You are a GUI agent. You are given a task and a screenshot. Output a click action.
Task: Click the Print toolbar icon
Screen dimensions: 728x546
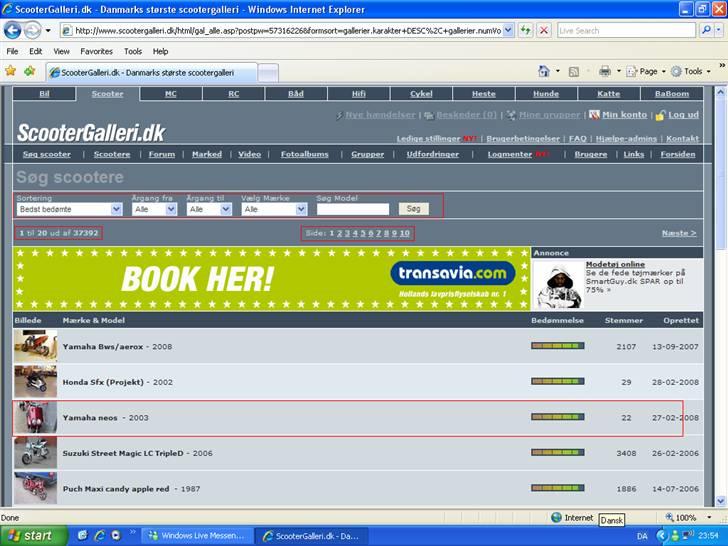(x=604, y=72)
